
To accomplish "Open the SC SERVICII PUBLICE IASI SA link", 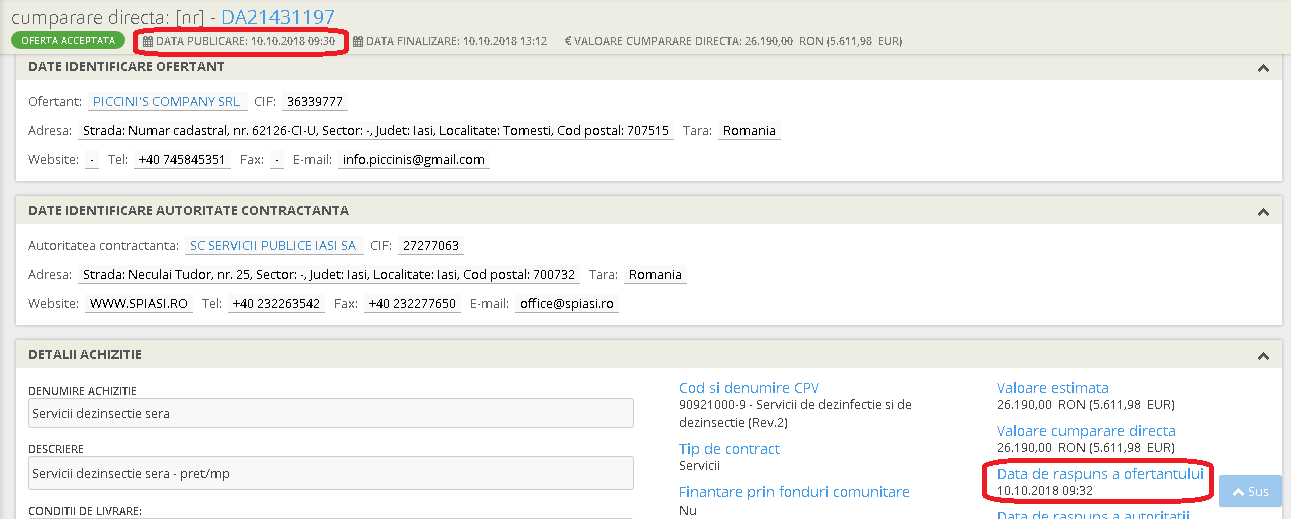I will point(273,246).
